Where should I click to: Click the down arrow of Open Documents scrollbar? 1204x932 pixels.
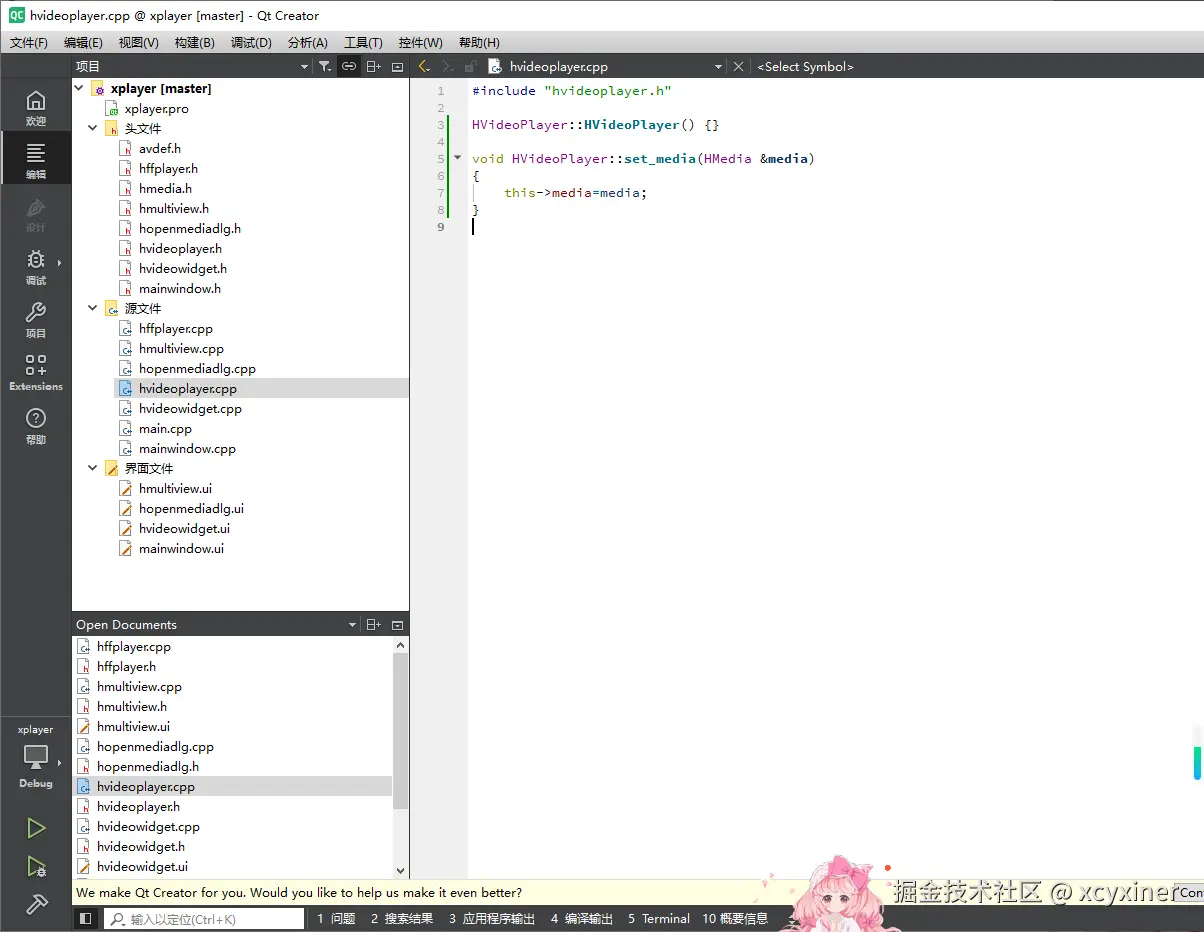coord(401,871)
